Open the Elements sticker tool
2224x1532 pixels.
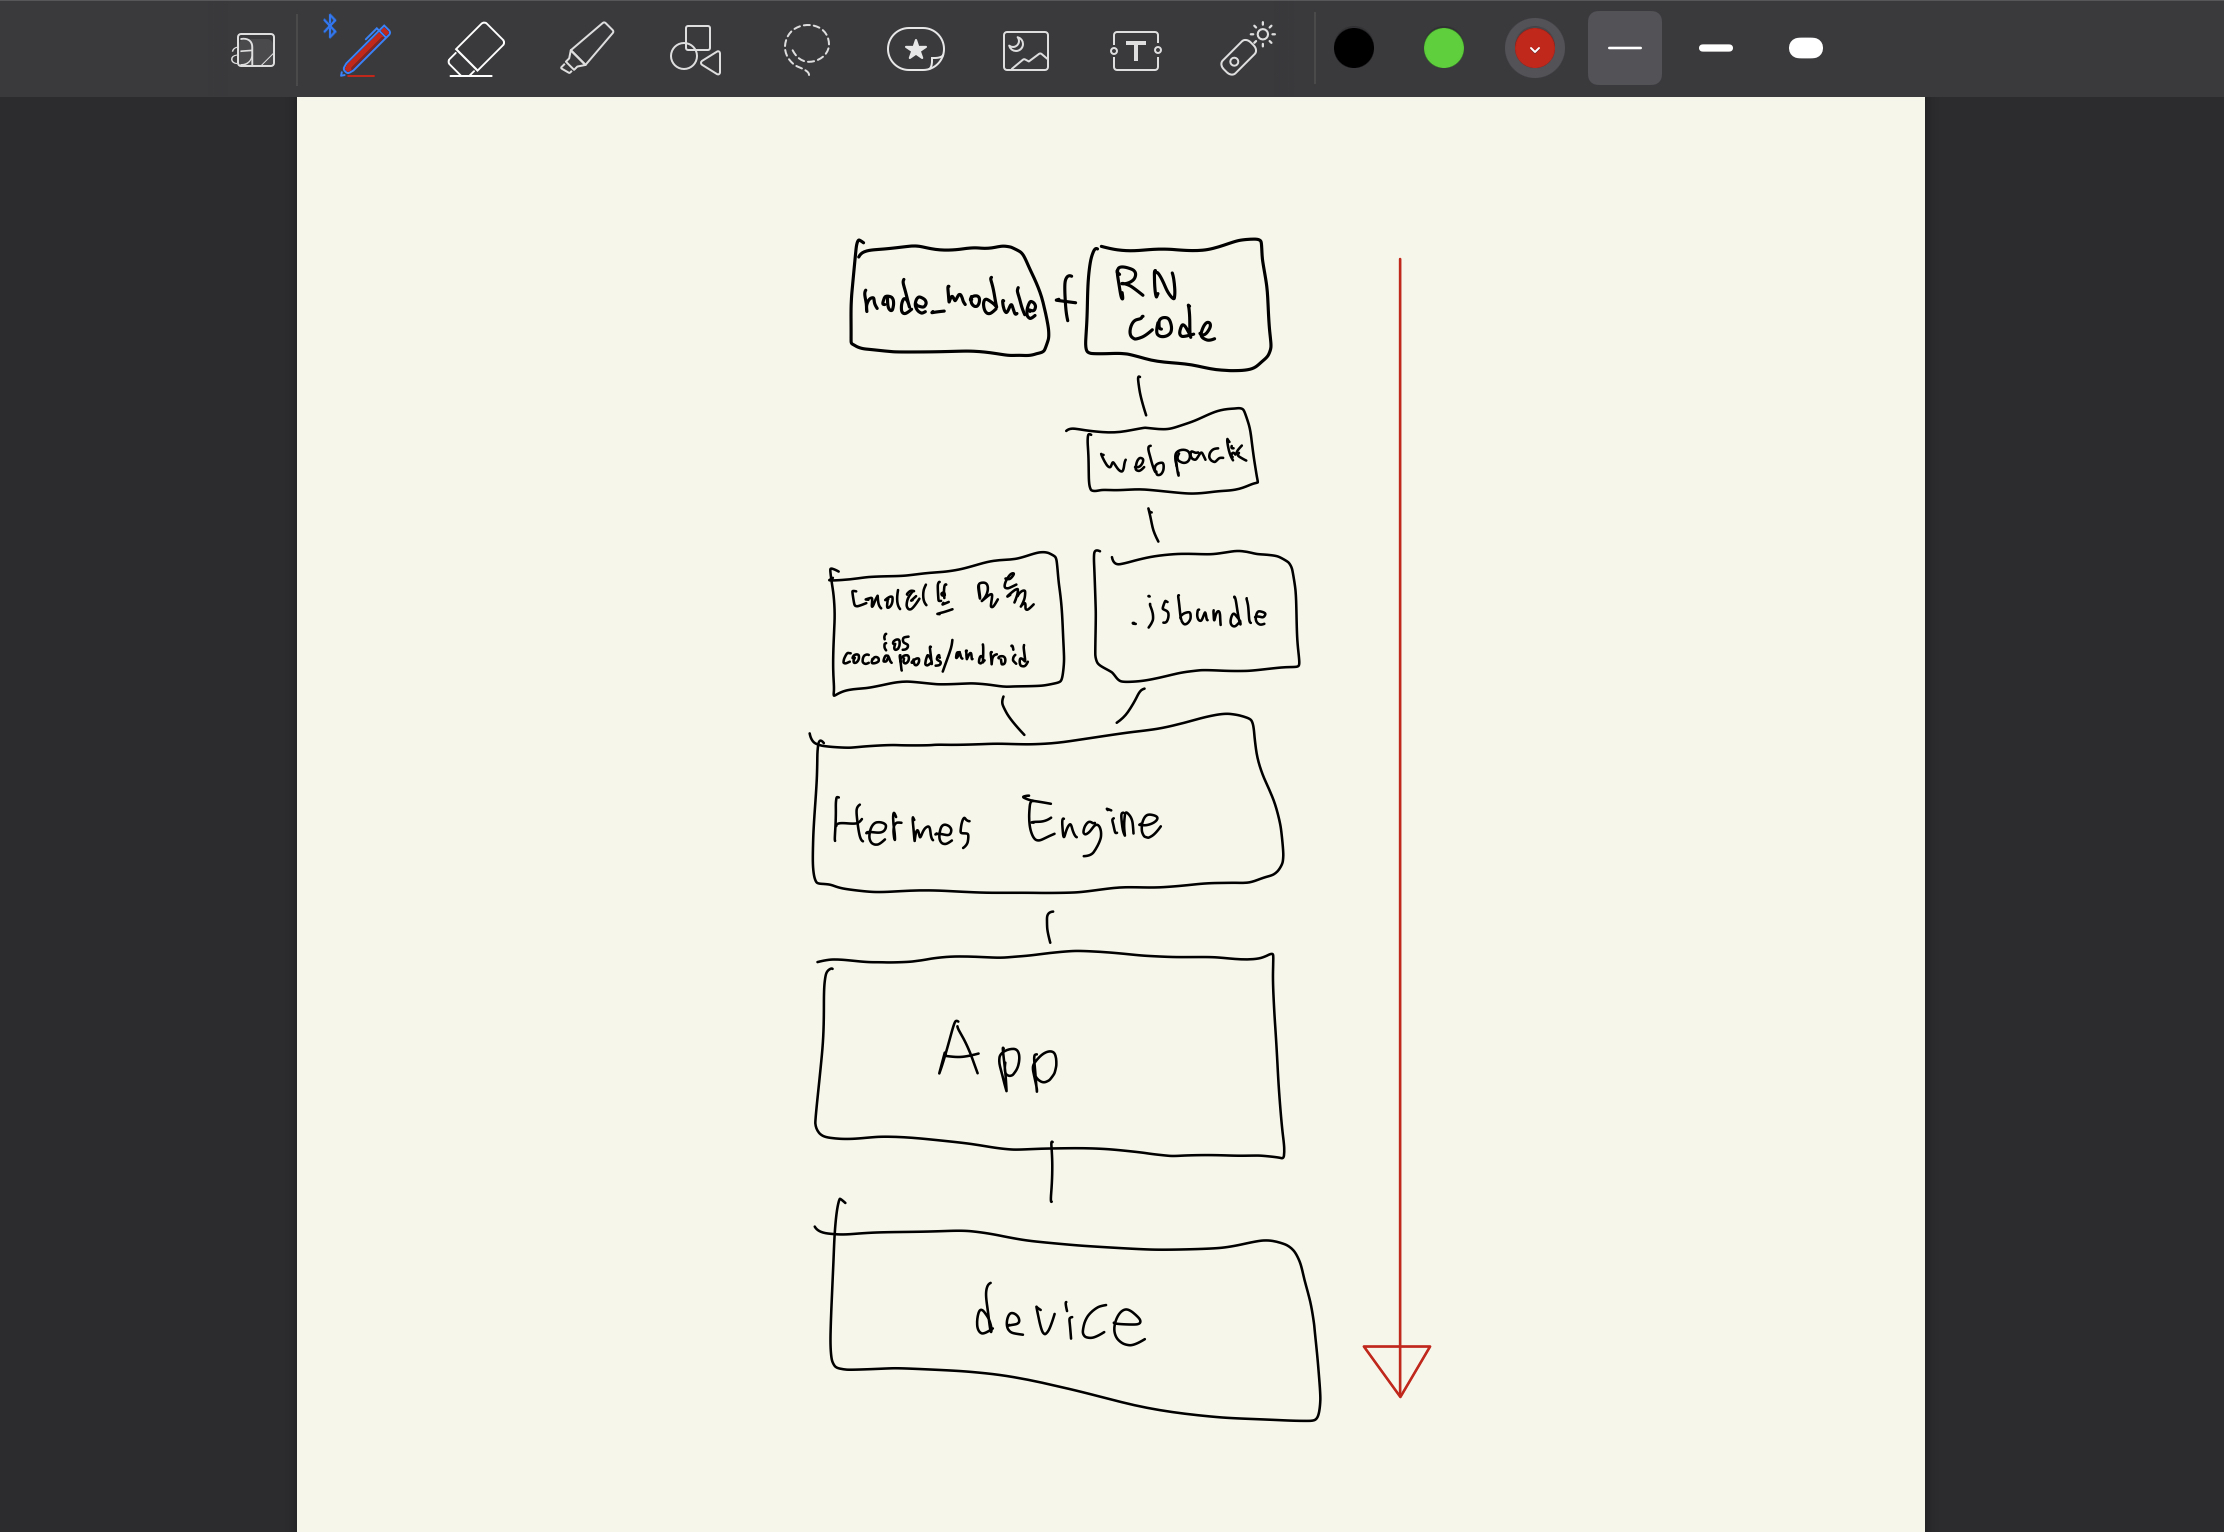point(915,49)
